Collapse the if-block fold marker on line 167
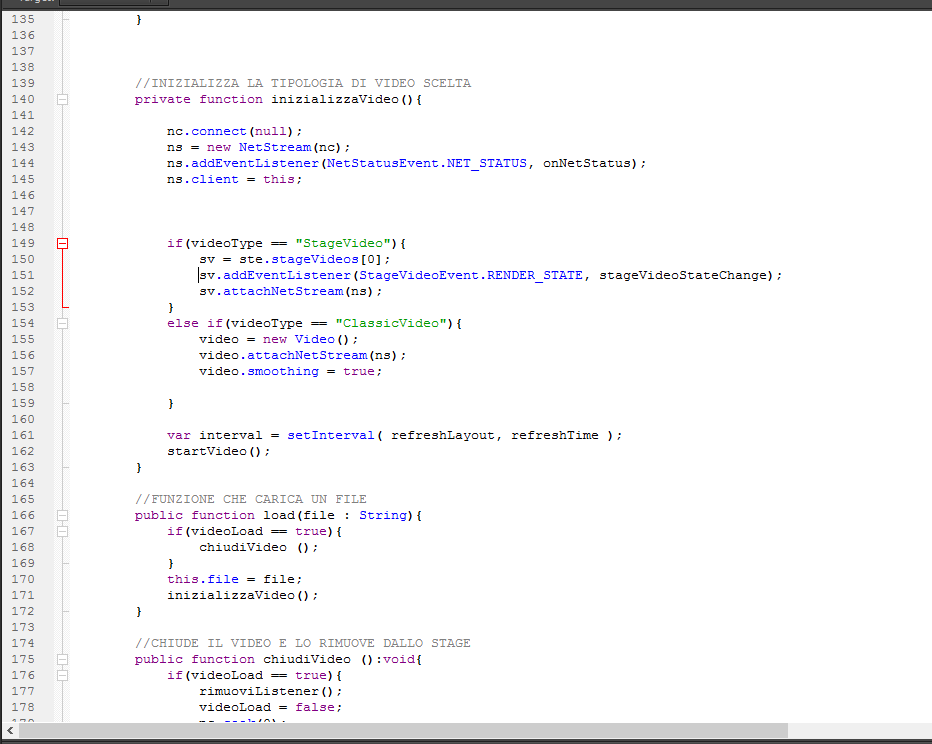 tap(62, 532)
